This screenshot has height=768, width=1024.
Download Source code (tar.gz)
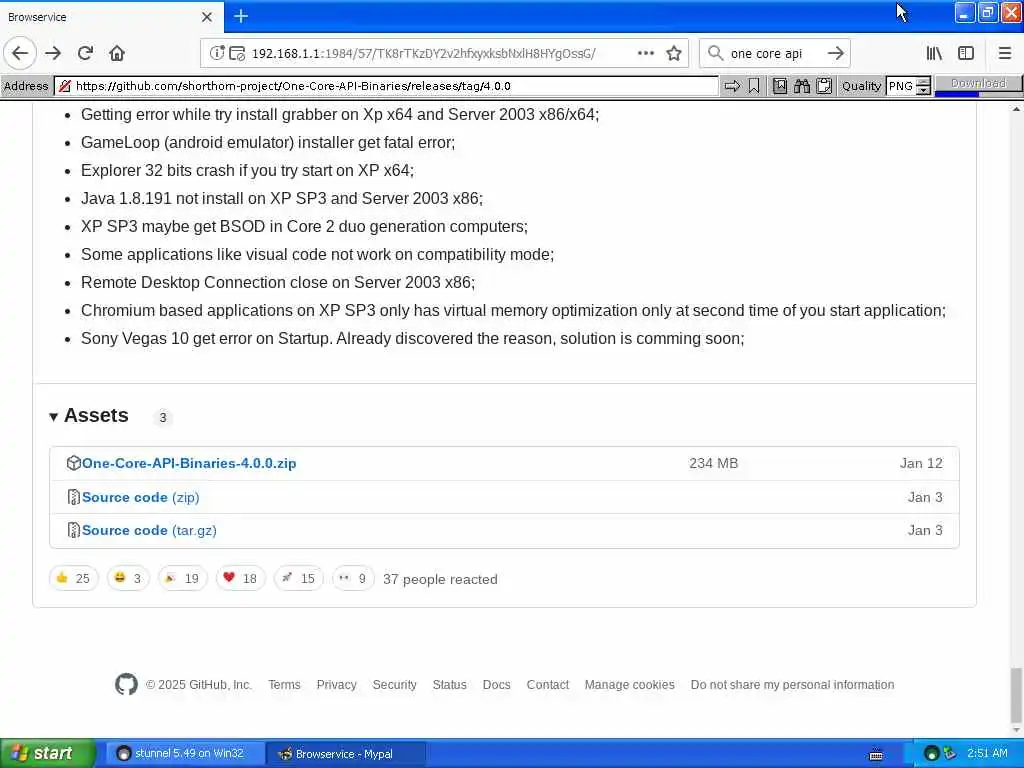tap(149, 530)
